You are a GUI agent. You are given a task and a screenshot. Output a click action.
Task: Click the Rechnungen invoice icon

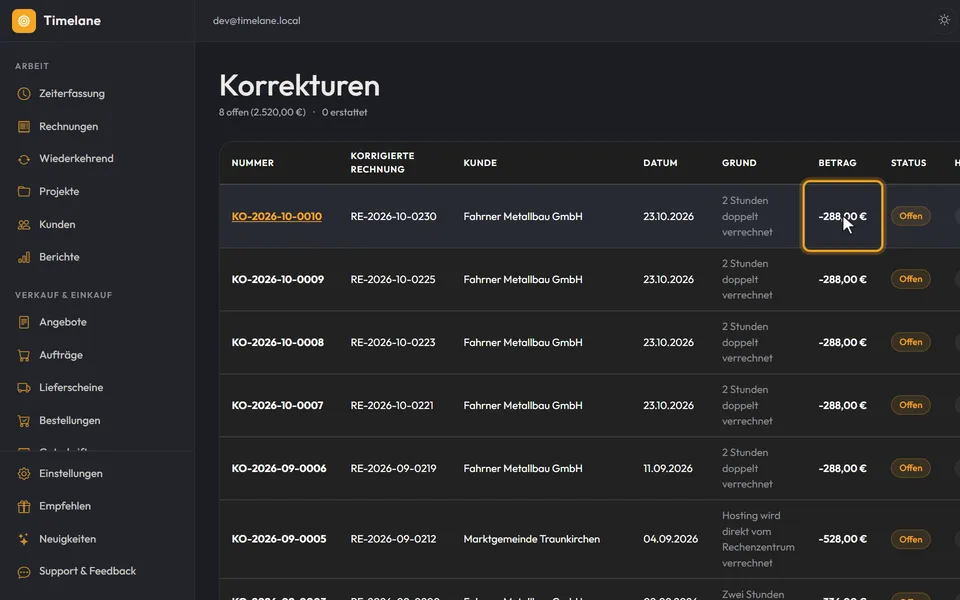(x=24, y=127)
